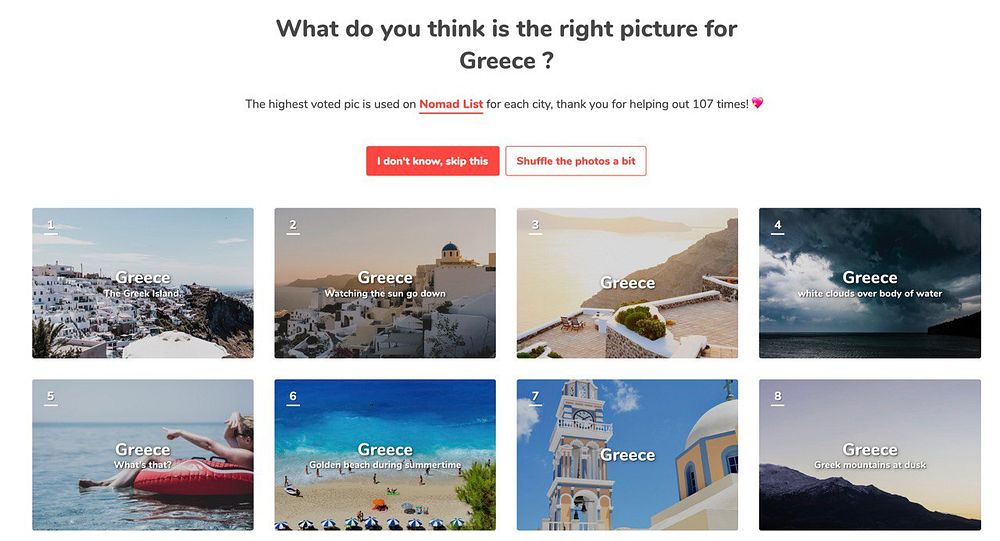The width and height of the screenshot is (1000, 541).
Task: Click the pink heart emoji after thank-you text
Action: click(757, 103)
